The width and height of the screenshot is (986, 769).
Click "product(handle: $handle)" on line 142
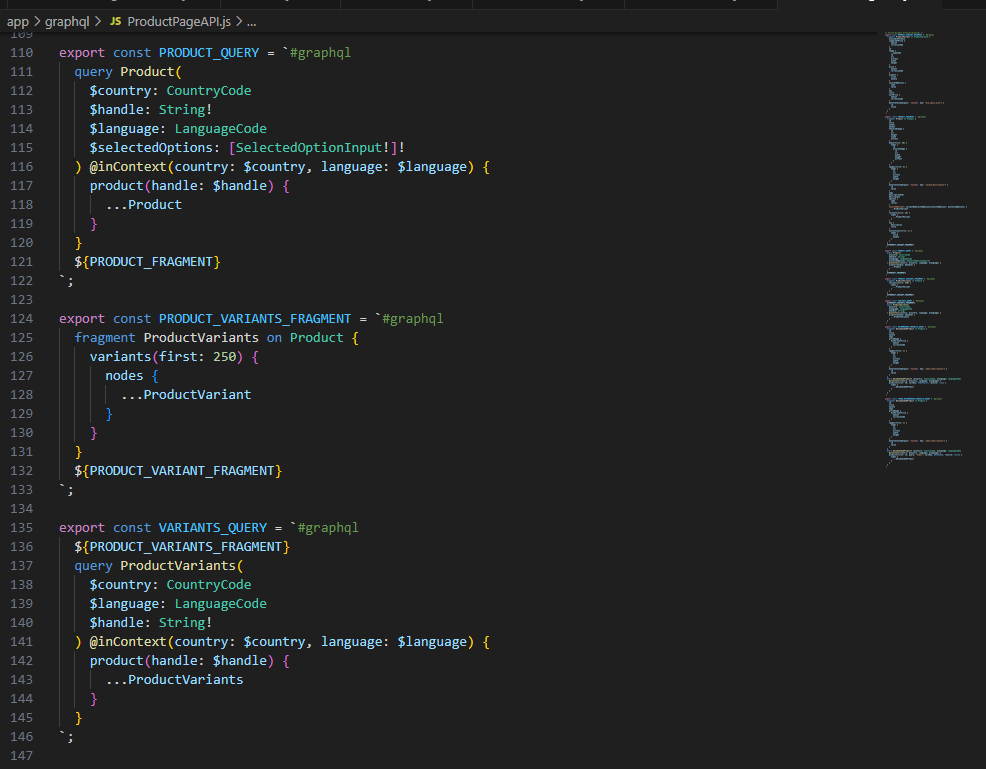click(x=182, y=661)
